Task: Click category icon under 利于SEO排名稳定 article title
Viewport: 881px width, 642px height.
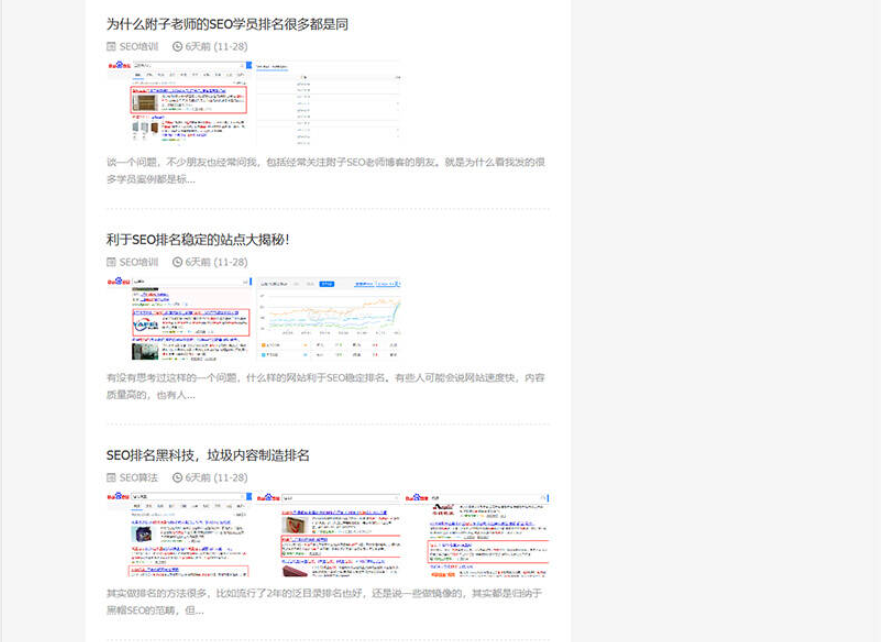Action: coord(112,262)
